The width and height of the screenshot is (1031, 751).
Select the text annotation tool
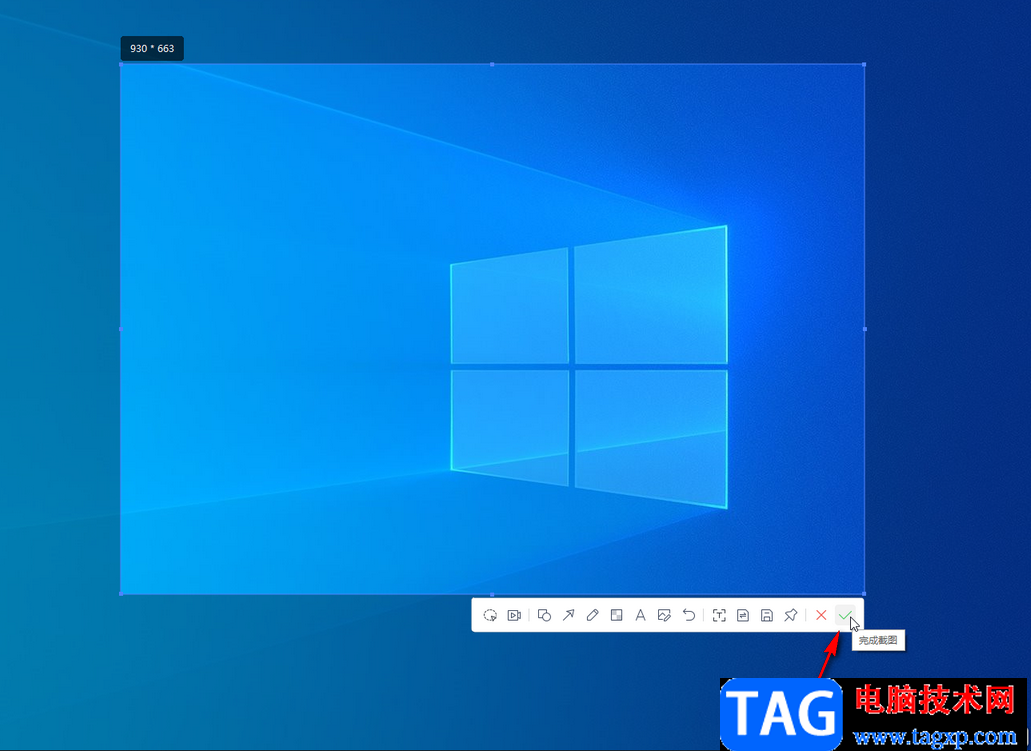(x=640, y=616)
